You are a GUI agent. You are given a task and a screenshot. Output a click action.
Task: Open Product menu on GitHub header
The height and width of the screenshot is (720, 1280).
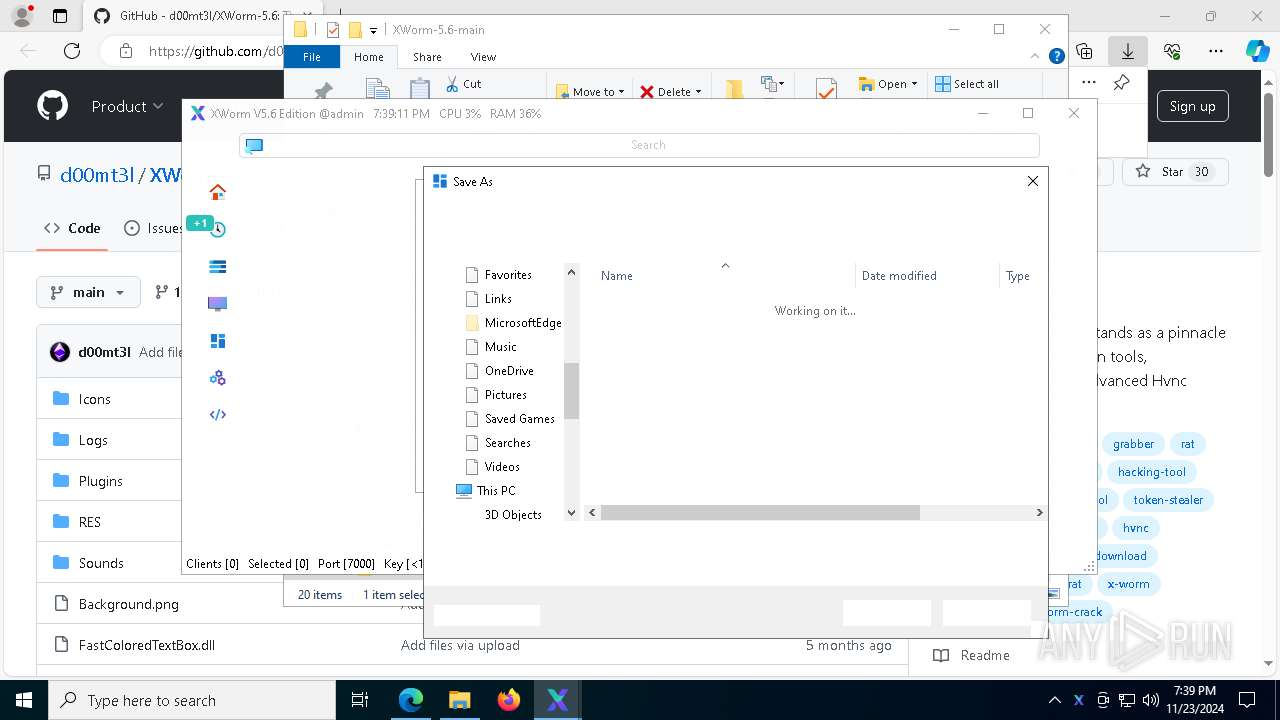click(x=127, y=106)
